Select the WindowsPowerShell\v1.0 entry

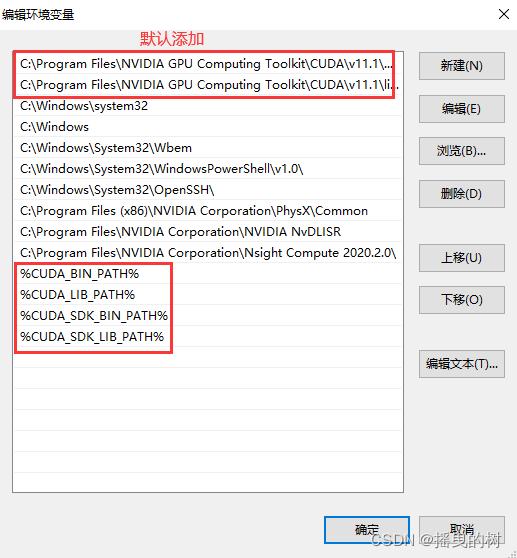click(x=208, y=169)
